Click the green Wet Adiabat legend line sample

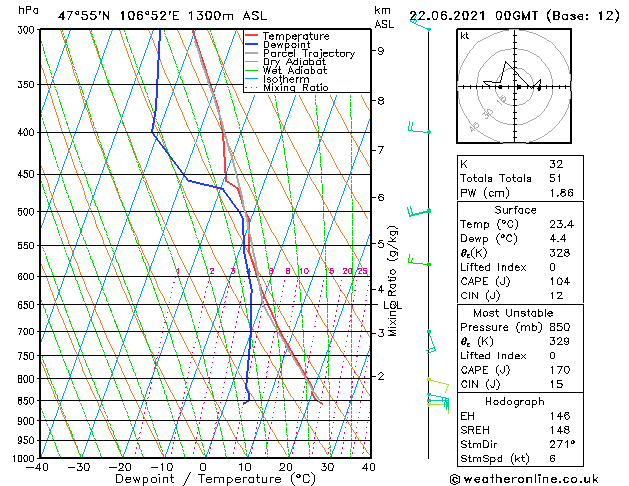pyautogui.click(x=252, y=71)
